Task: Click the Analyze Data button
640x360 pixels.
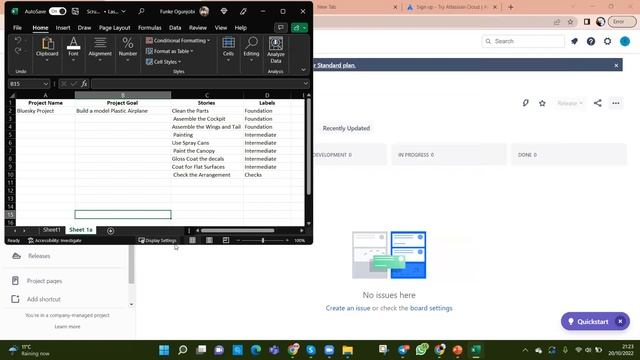Action: (276, 50)
